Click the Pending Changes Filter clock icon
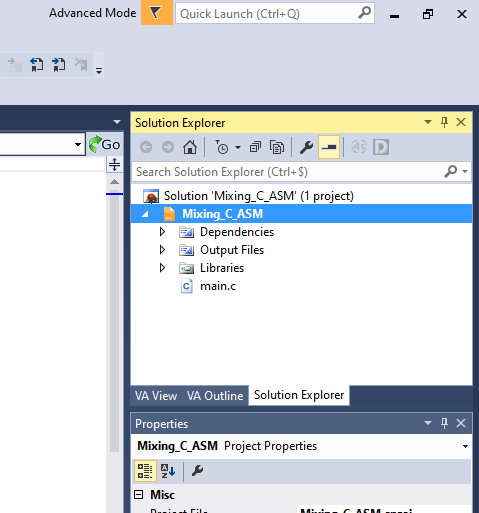 pyautogui.click(x=221, y=147)
